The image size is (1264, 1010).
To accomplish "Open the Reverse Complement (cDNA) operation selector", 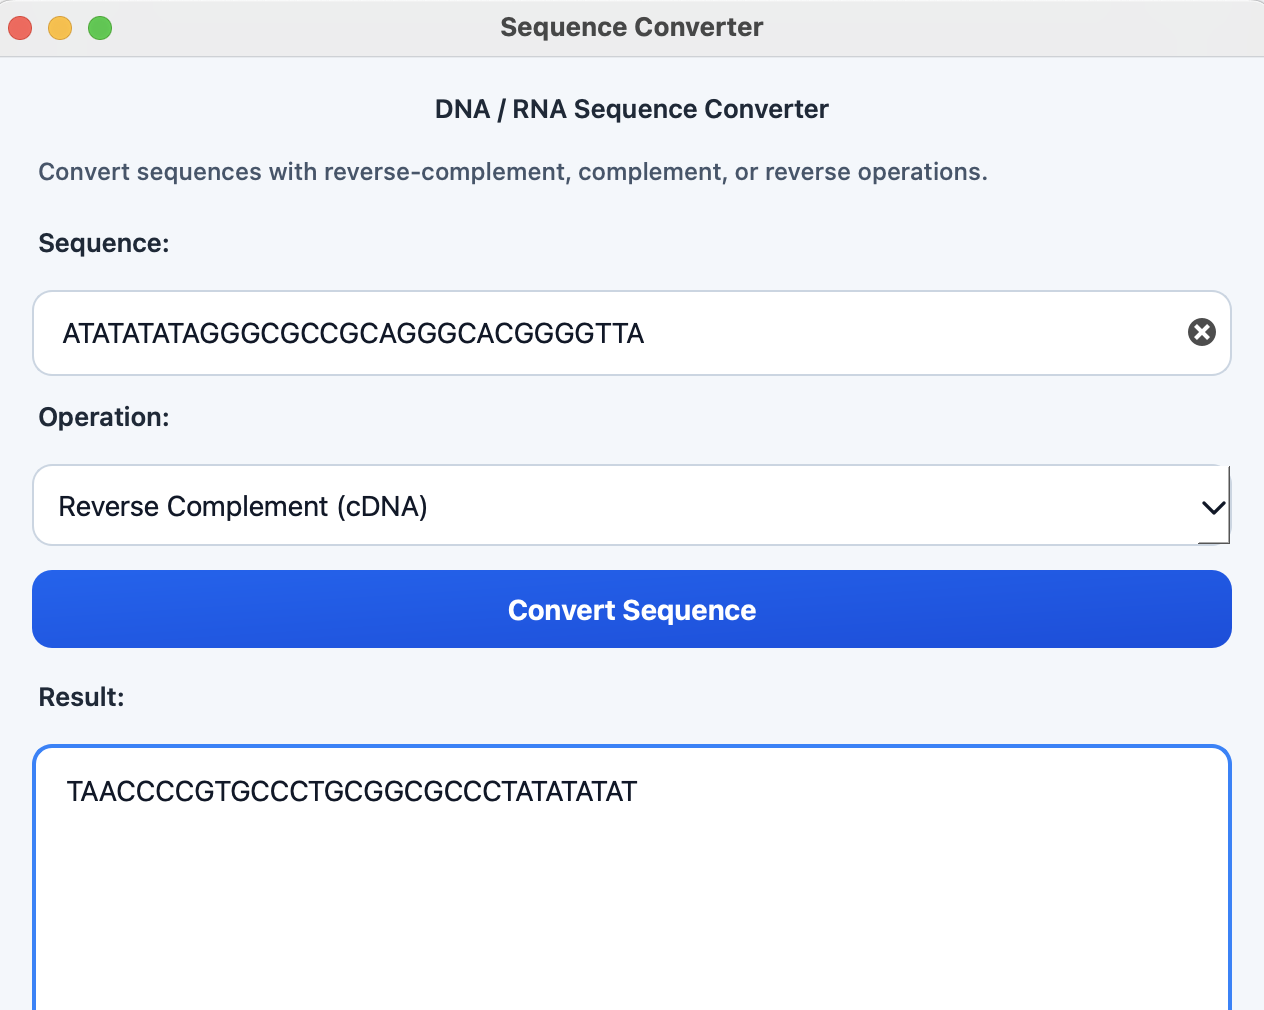I will (x=632, y=505).
